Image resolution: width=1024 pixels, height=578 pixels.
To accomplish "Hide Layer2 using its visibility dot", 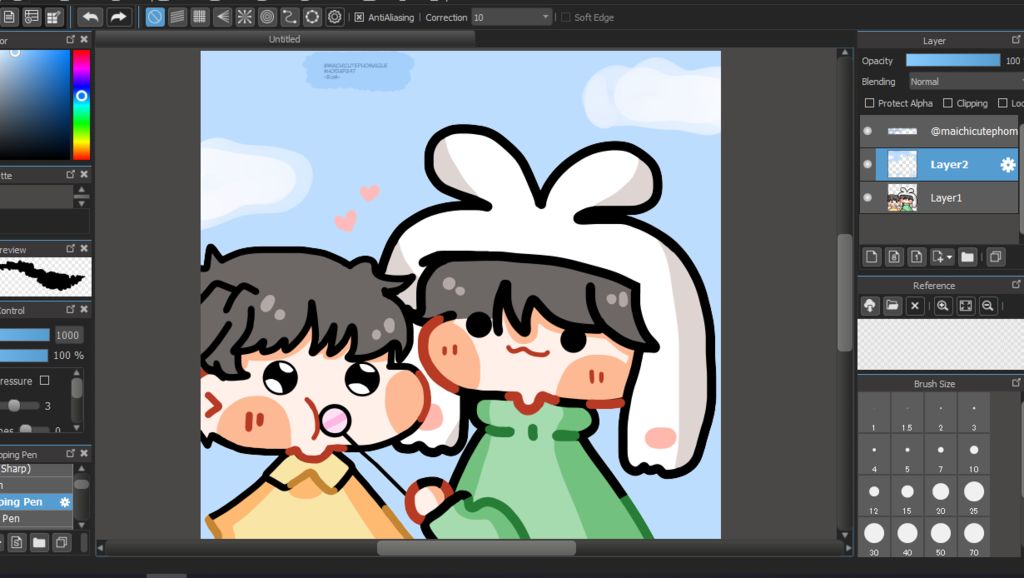I will 867,165.
